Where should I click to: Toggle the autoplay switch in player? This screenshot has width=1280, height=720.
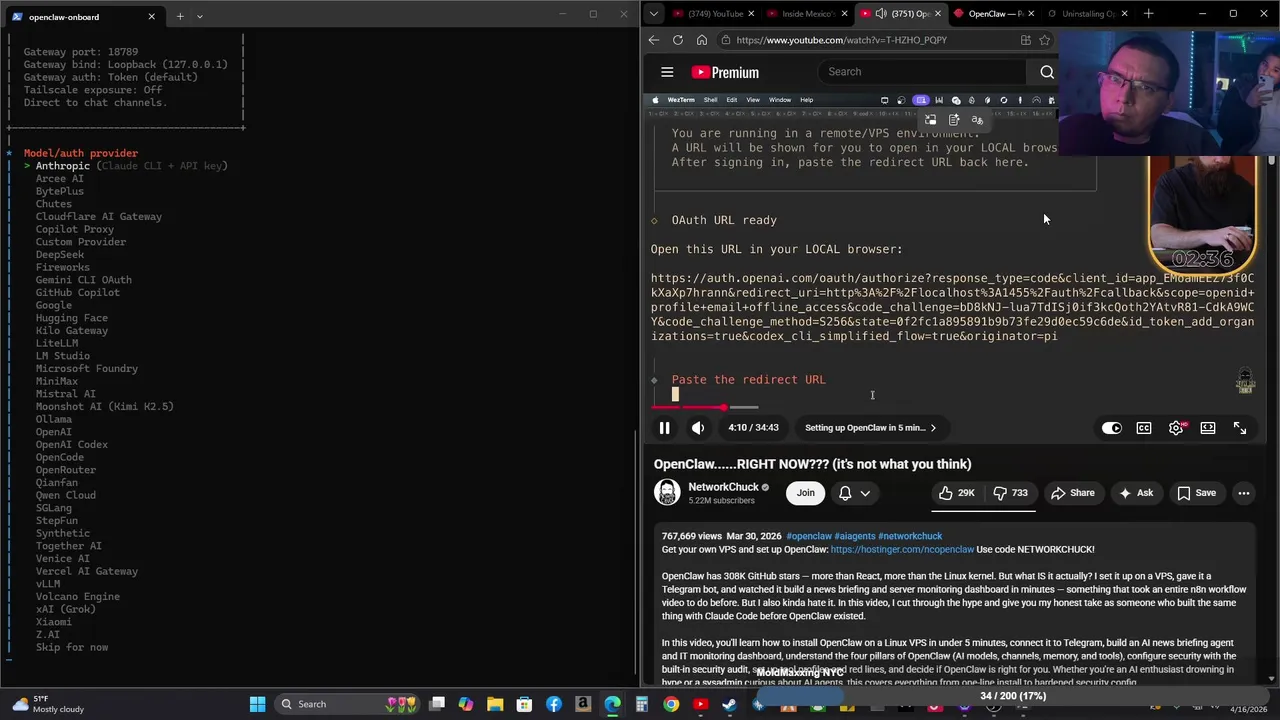point(1111,428)
